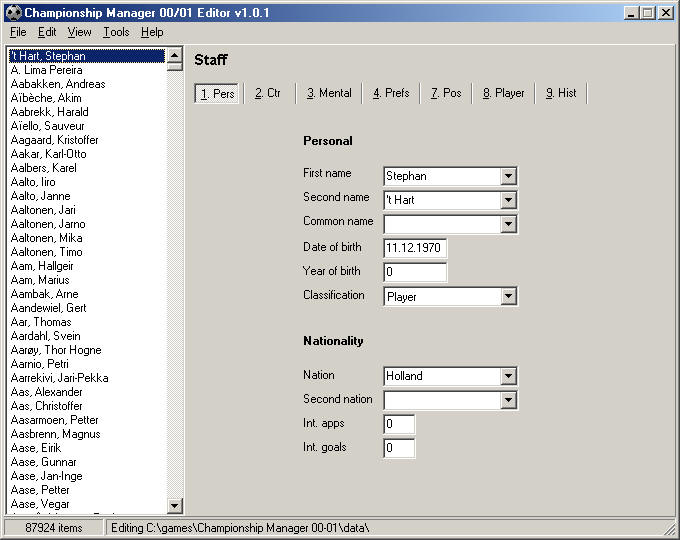This screenshot has width=680, height=540.
Task: Select "Aalbers, Karel" in the list
Action: [87, 168]
